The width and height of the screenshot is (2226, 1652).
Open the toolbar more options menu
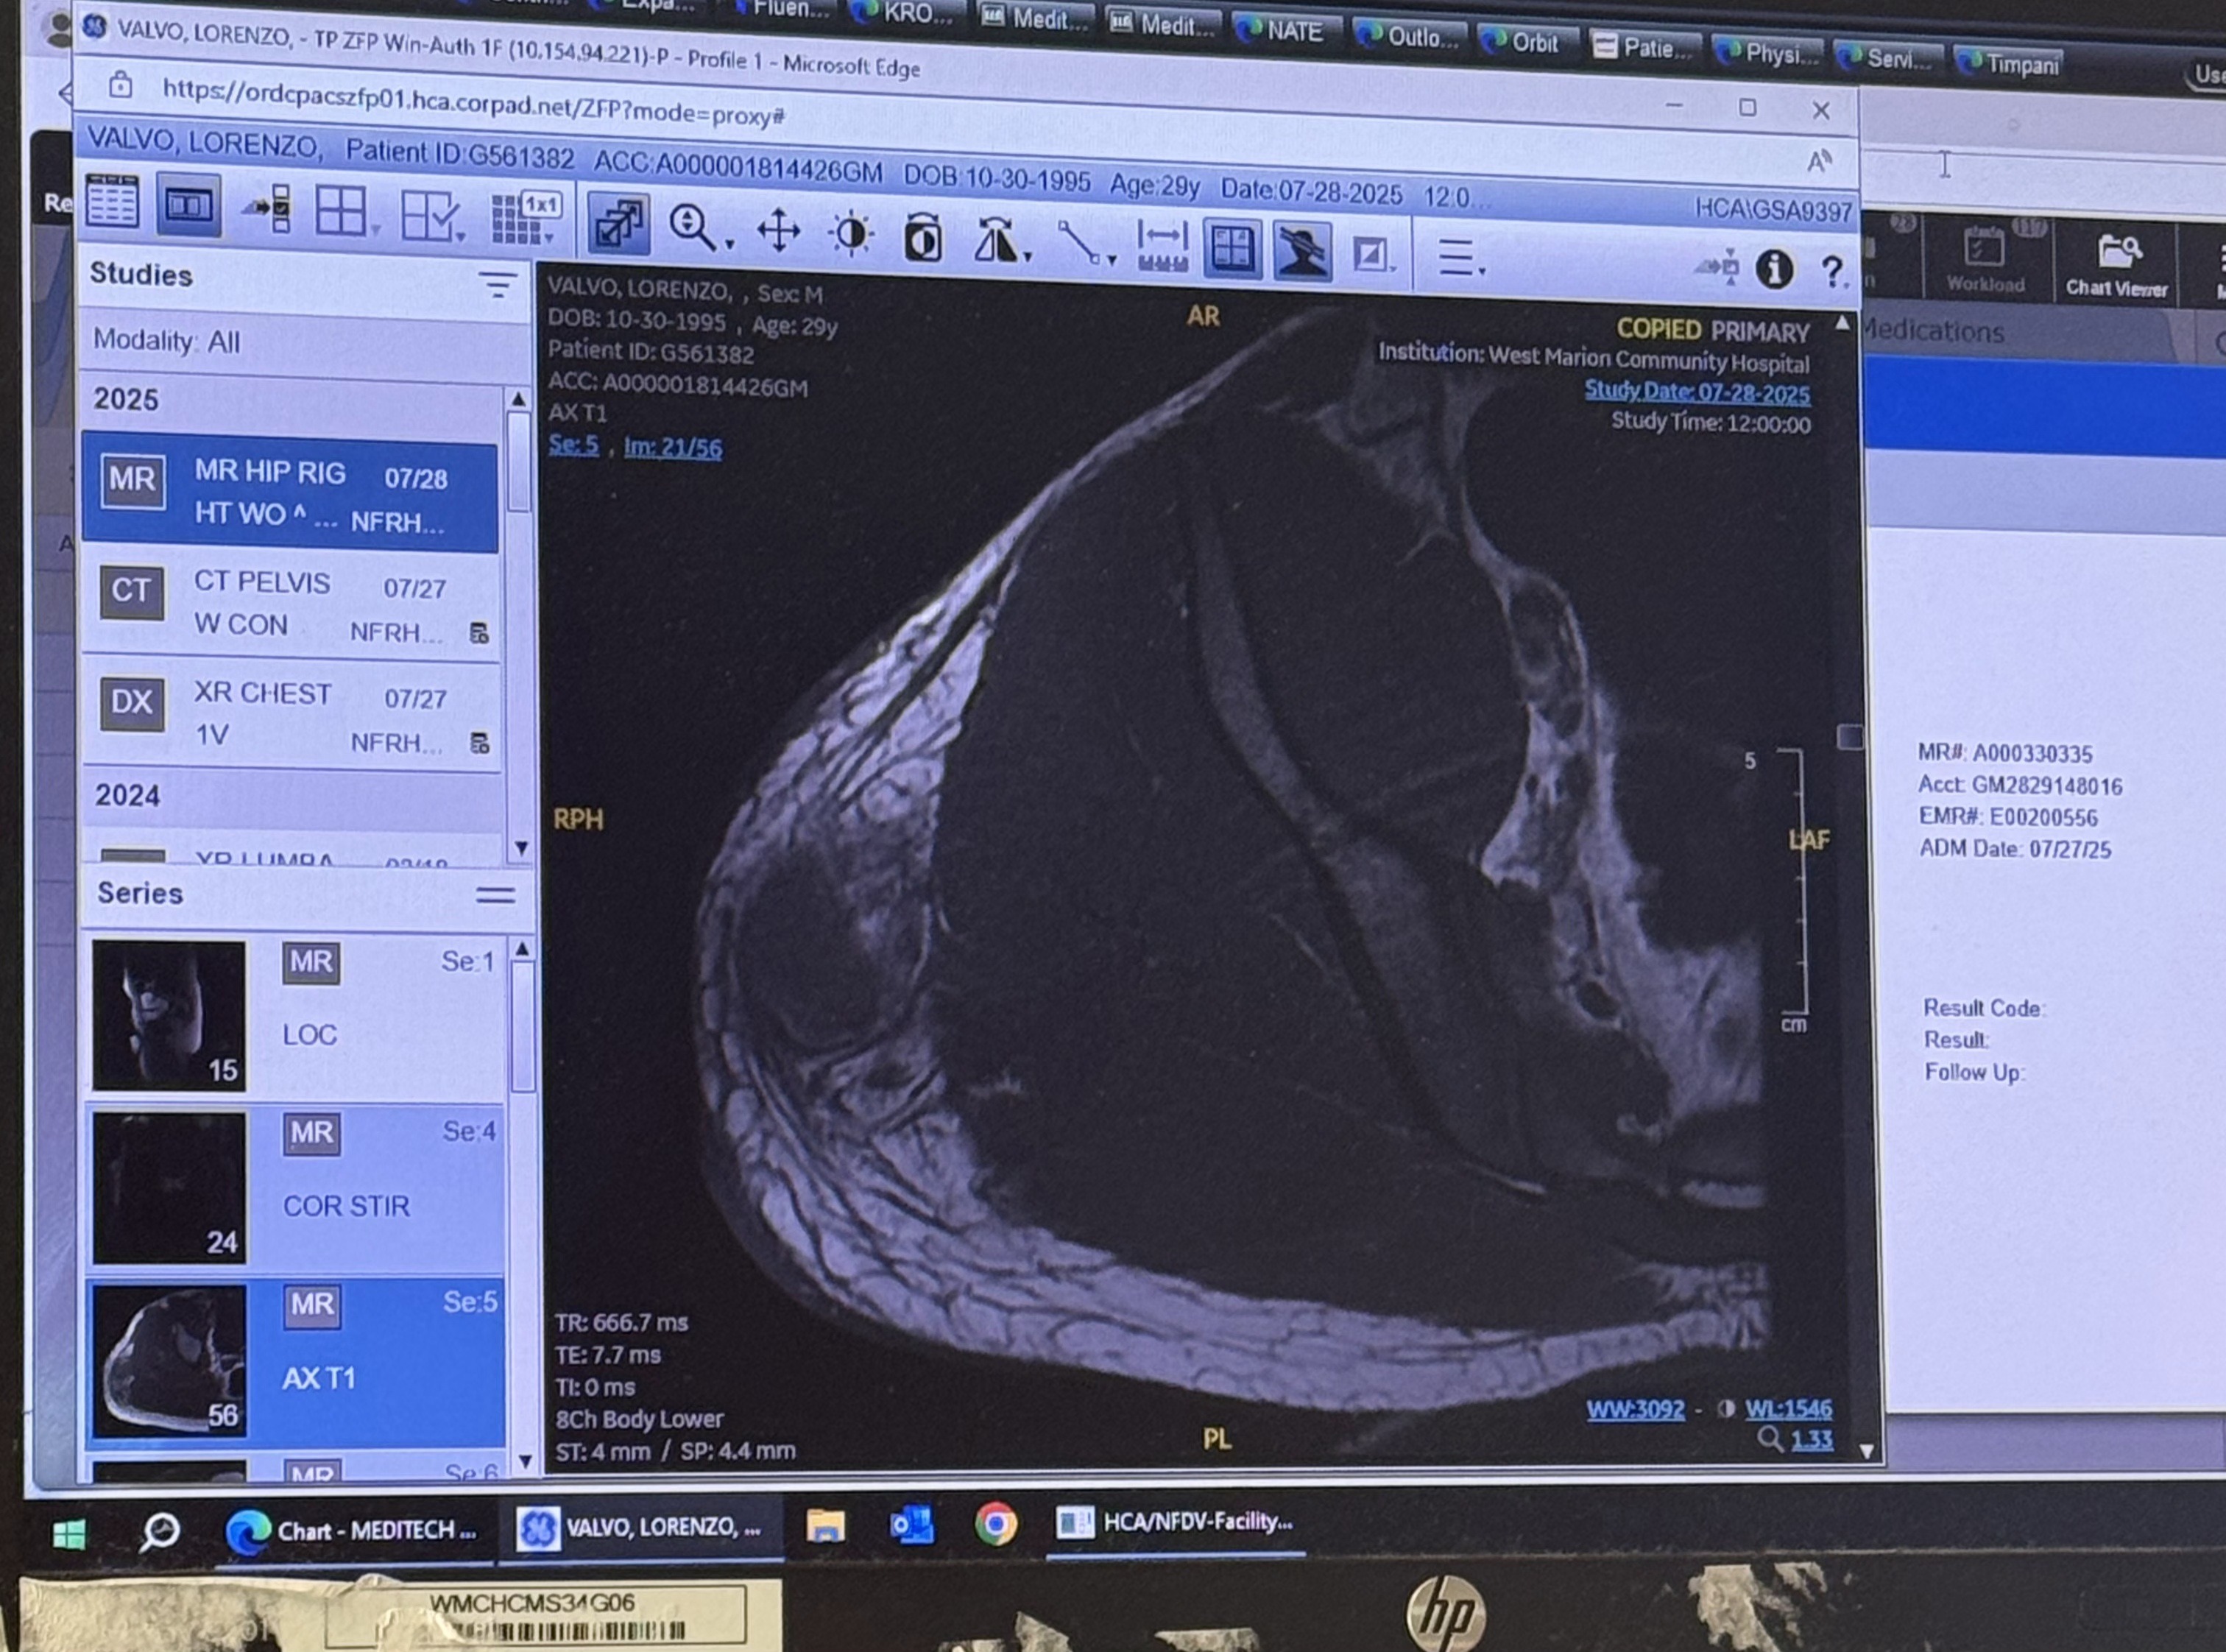(1459, 257)
